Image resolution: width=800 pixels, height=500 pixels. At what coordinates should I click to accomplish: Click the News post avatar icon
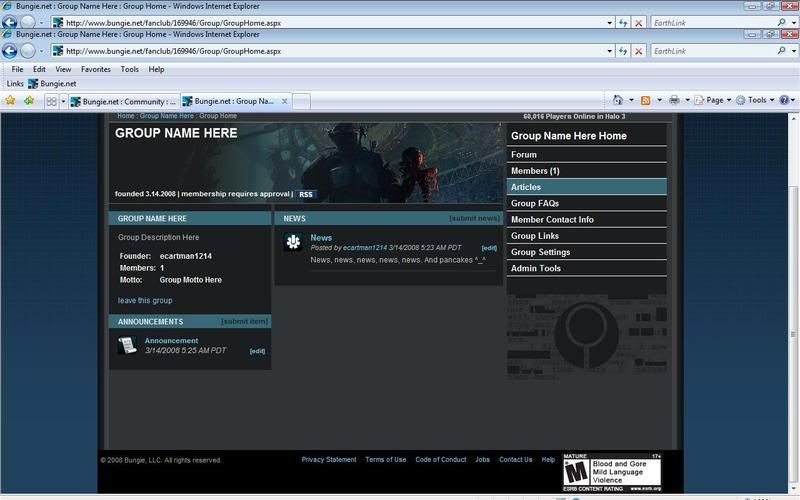pos(293,242)
